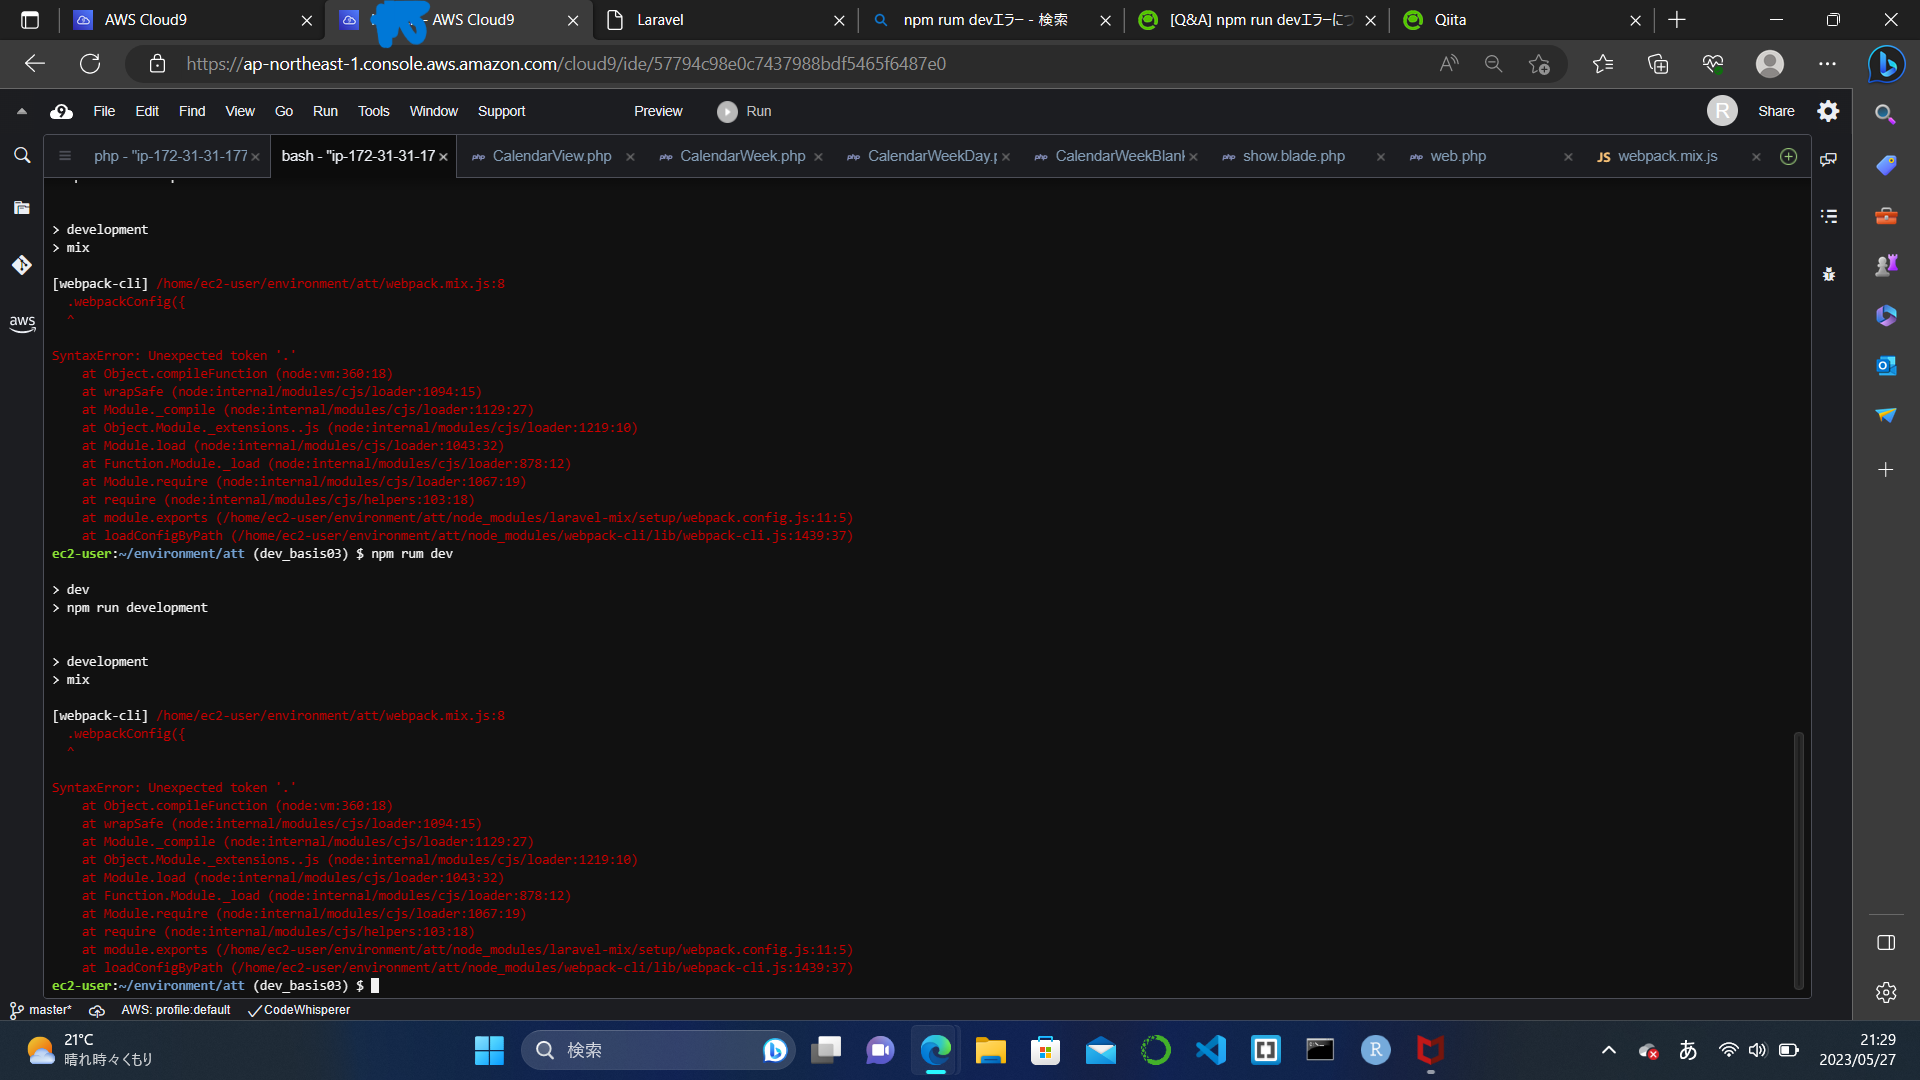Click the taskbar search box
1920x1080 pixels.
click(x=658, y=1050)
